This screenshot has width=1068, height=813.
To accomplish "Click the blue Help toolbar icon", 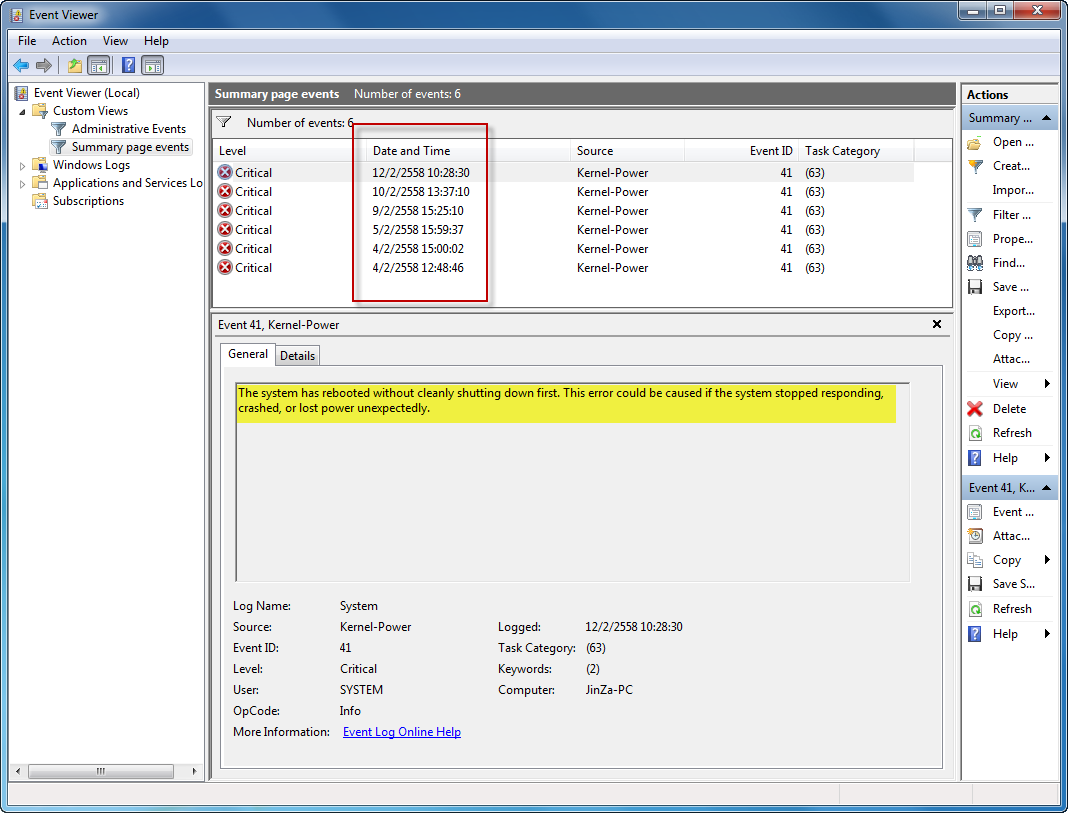I will [x=128, y=65].
